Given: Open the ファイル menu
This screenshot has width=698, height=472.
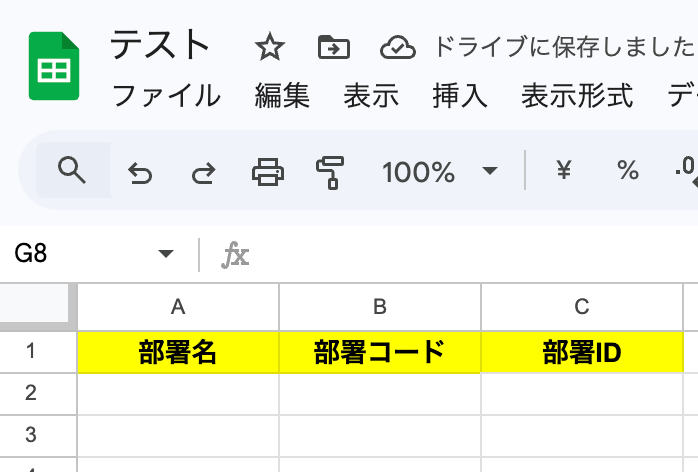Looking at the screenshot, I should point(166,96).
